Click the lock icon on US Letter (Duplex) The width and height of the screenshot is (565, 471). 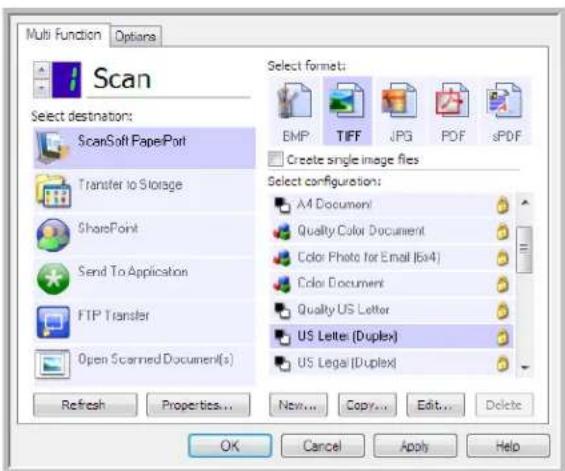click(502, 337)
